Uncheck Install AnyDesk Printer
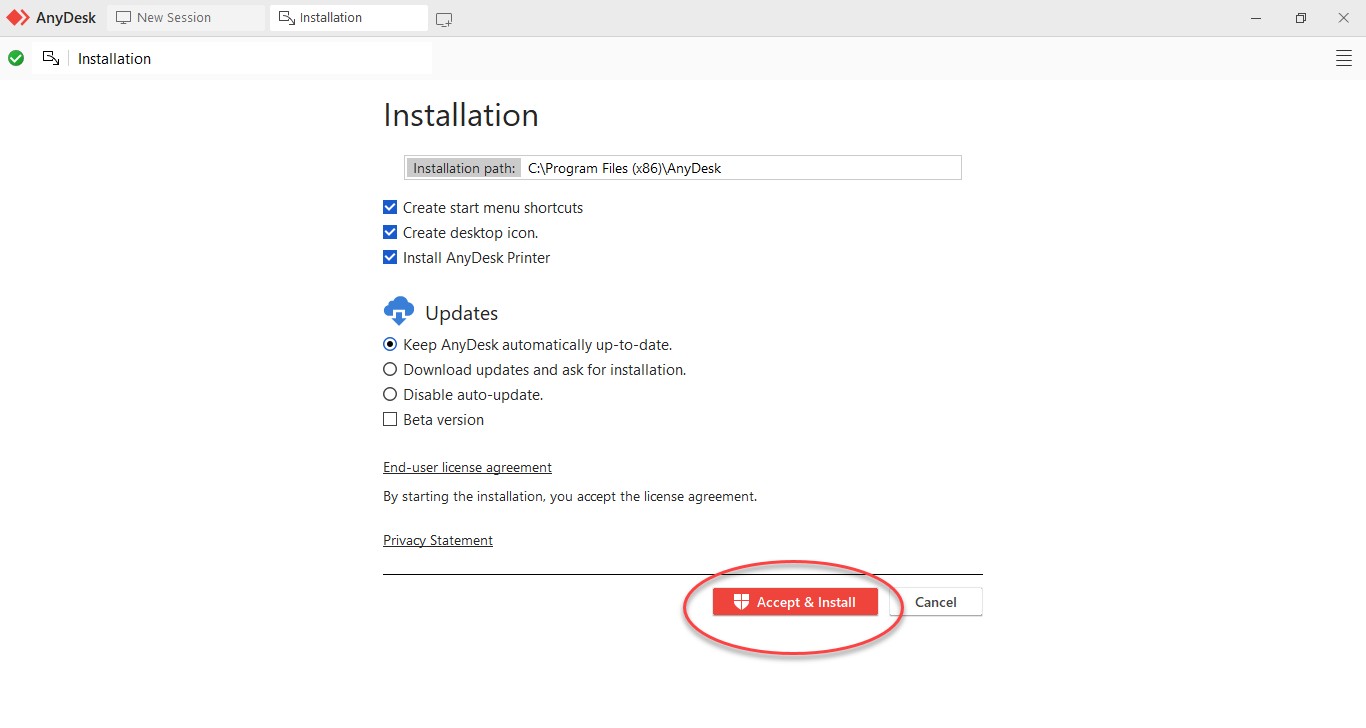This screenshot has width=1366, height=728. pos(390,258)
